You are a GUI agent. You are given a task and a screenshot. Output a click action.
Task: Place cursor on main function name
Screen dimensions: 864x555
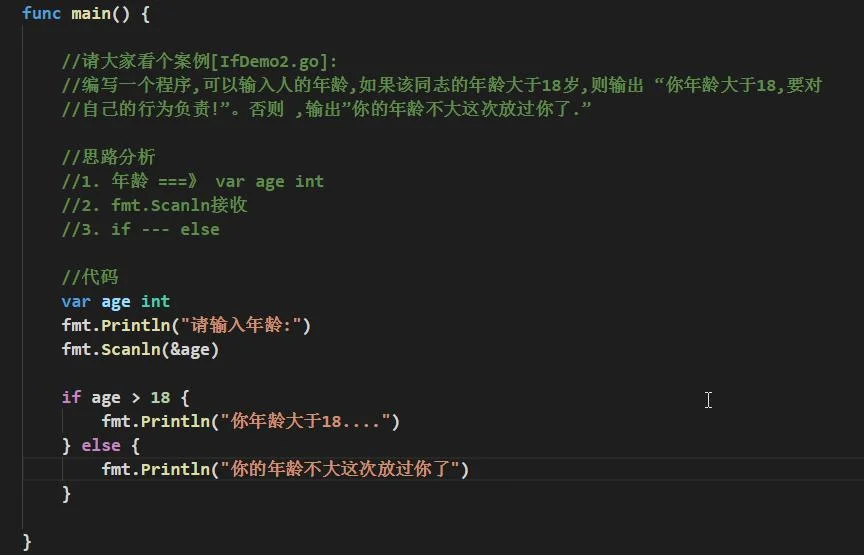click(x=91, y=13)
